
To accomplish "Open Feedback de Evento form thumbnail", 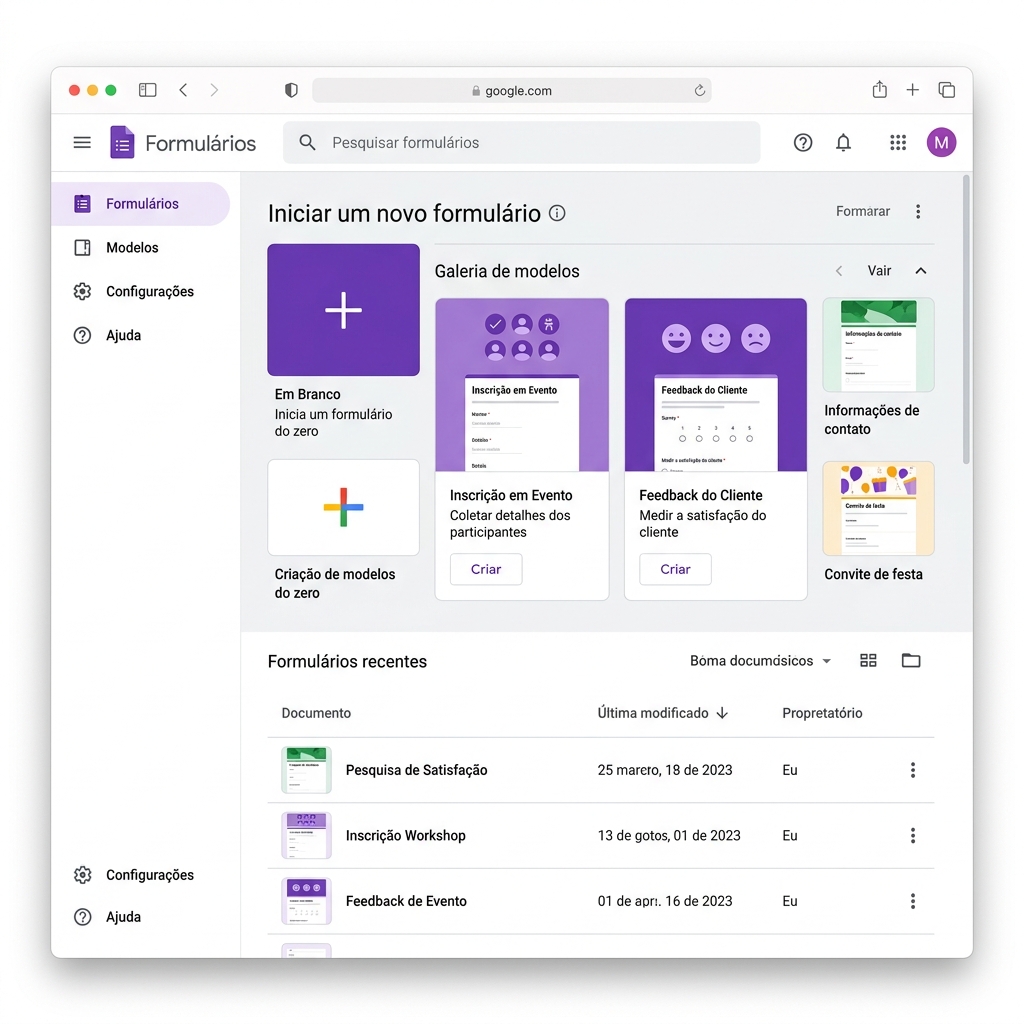I will pyautogui.click(x=306, y=901).
